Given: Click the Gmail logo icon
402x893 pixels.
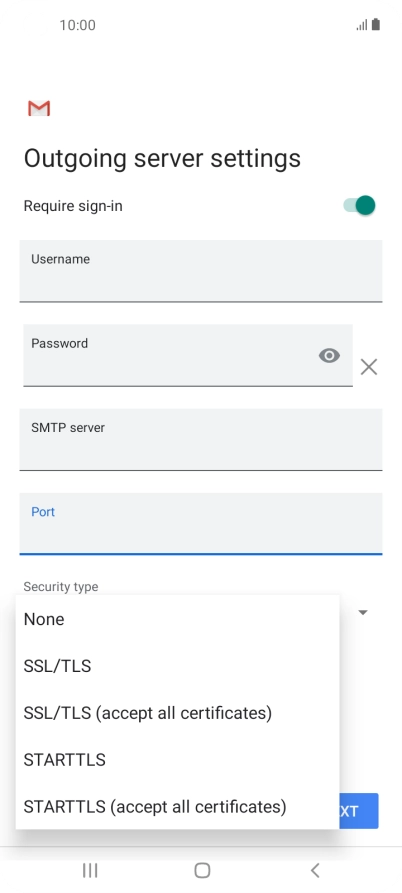Looking at the screenshot, I should [x=39, y=108].
